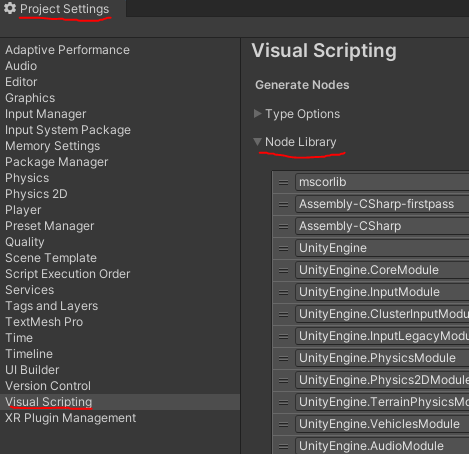The height and width of the screenshot is (454, 469).
Task: Open XR Plugin Management settings
Action: [70, 418]
